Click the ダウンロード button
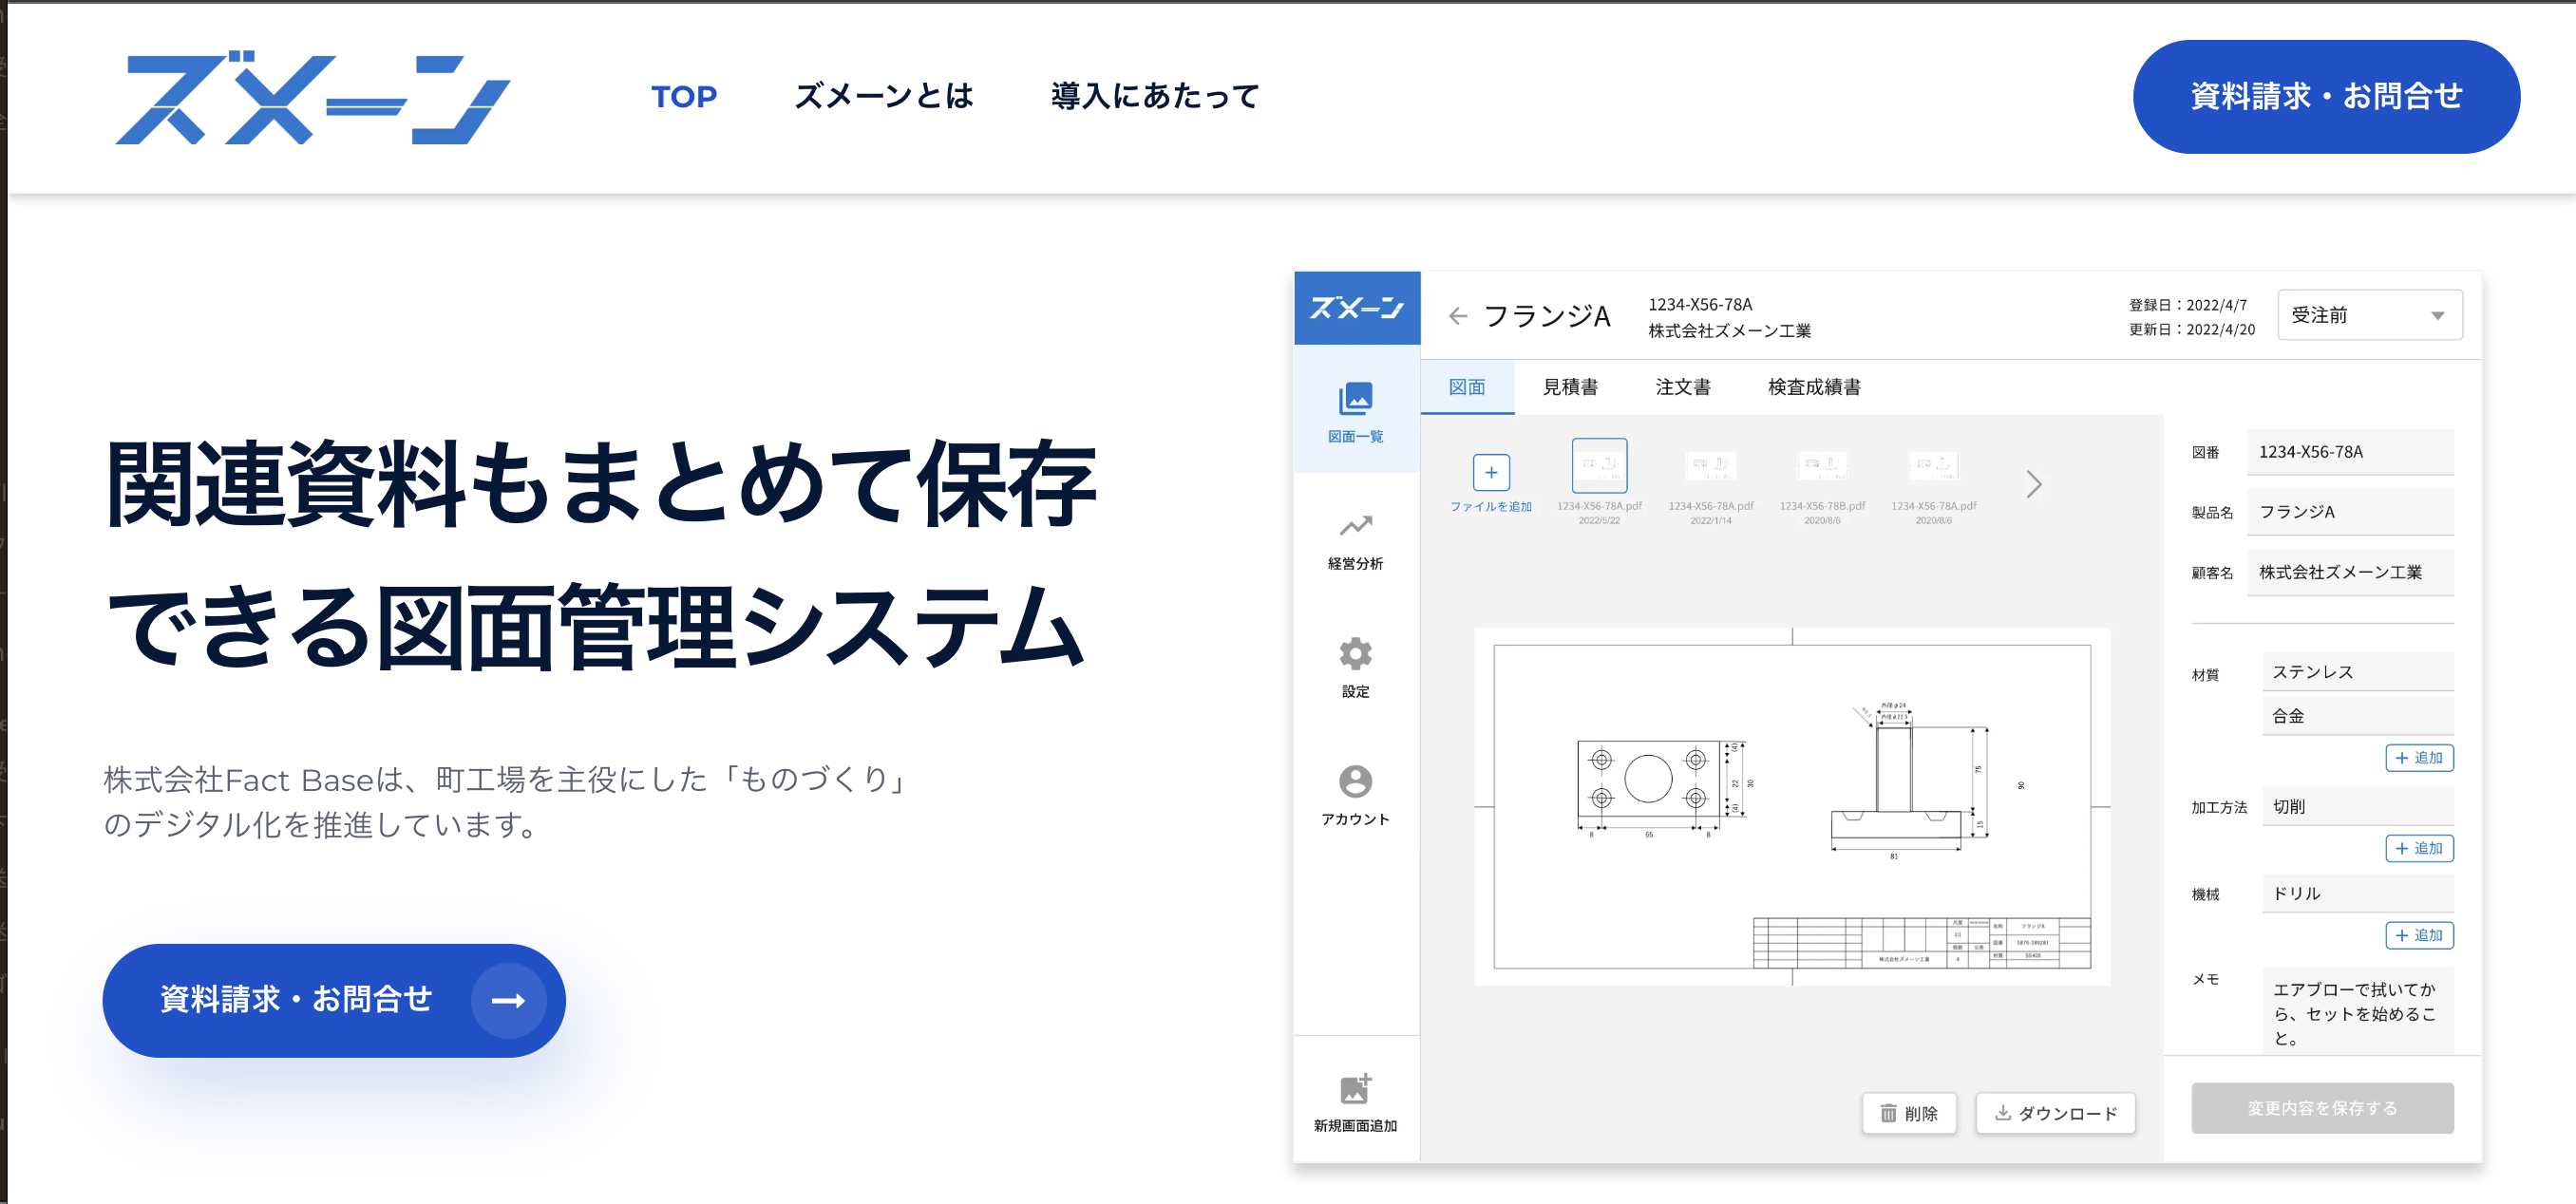Screen dimensions: 2576x1204 tap(2056, 1113)
